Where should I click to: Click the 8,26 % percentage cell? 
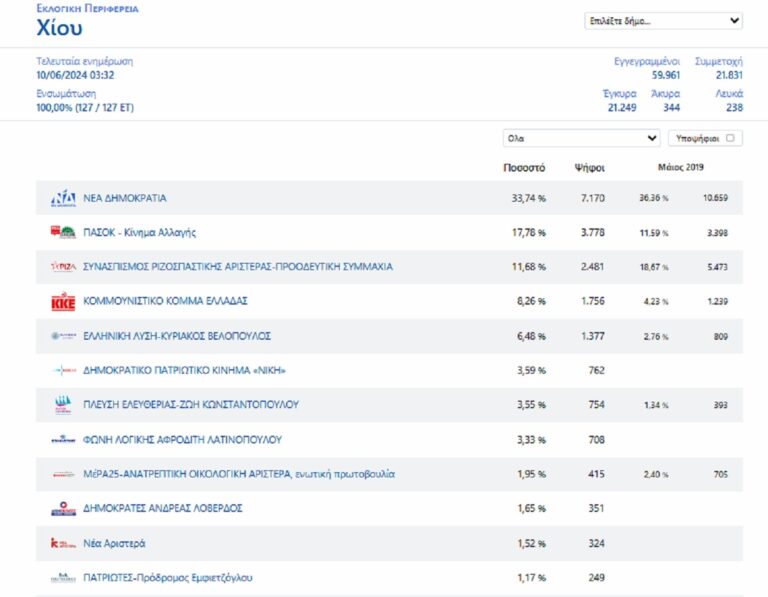pos(531,301)
